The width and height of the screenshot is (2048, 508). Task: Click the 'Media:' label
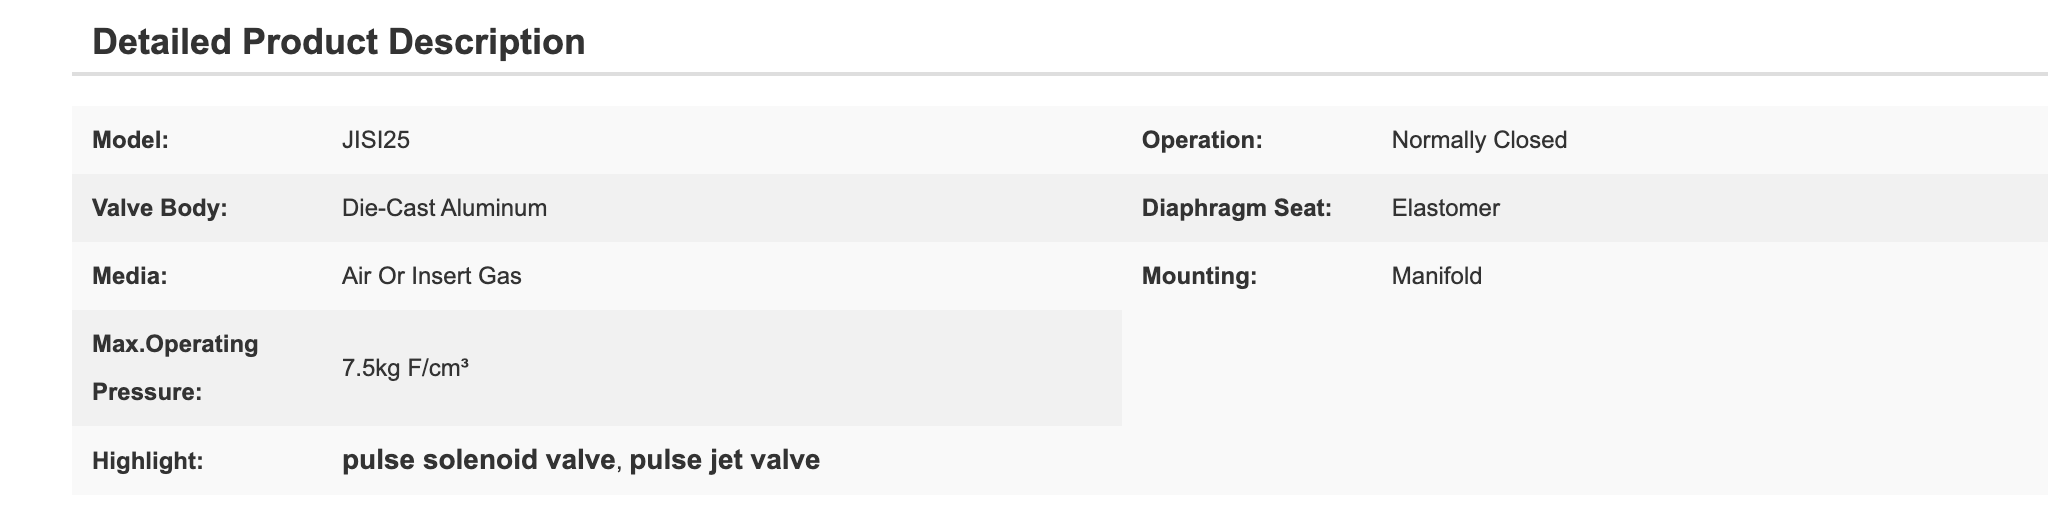[129, 276]
